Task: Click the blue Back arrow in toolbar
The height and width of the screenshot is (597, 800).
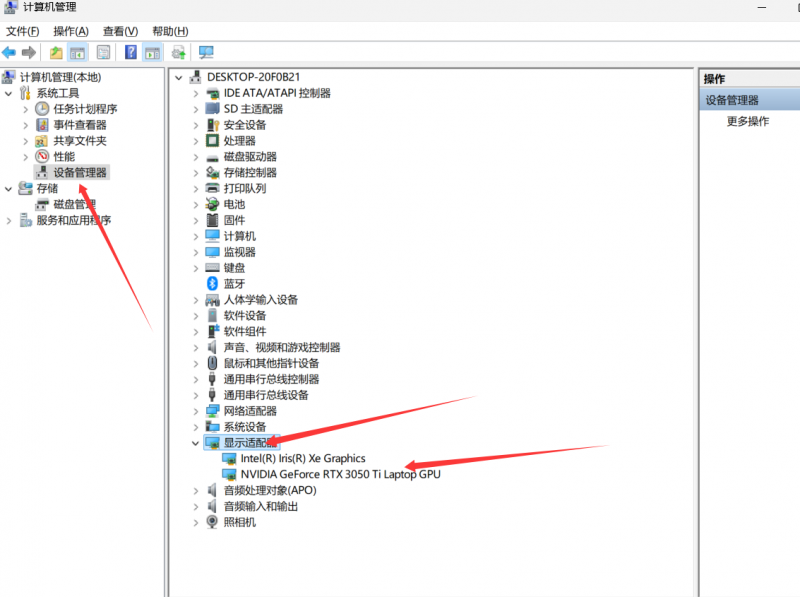Action: [9, 52]
